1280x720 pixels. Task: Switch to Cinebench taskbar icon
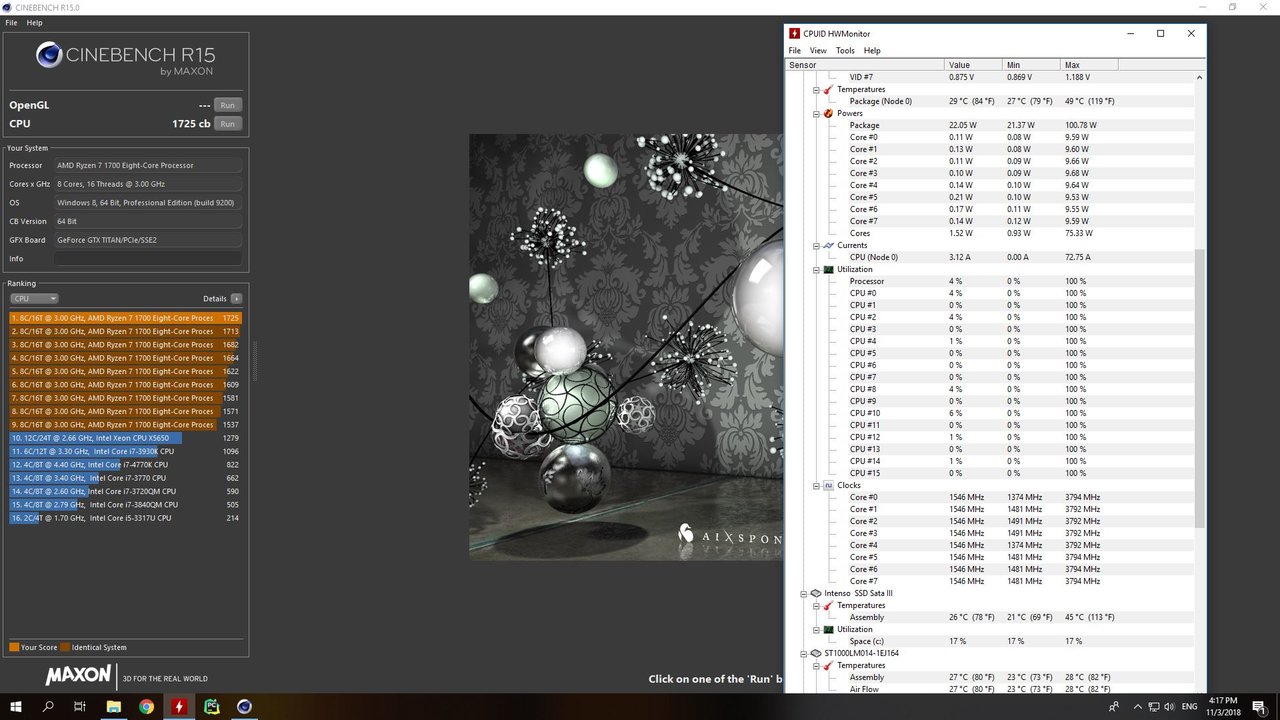coord(244,706)
